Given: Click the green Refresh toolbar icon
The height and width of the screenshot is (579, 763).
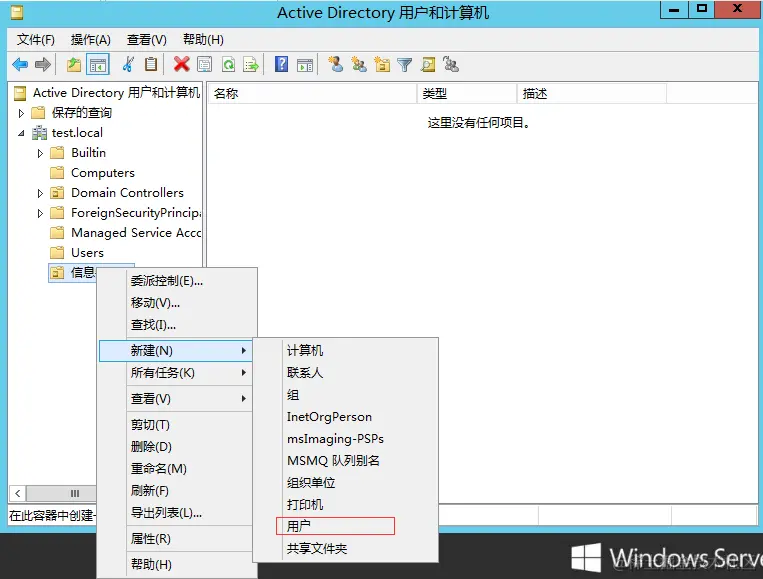Looking at the screenshot, I should (228, 64).
